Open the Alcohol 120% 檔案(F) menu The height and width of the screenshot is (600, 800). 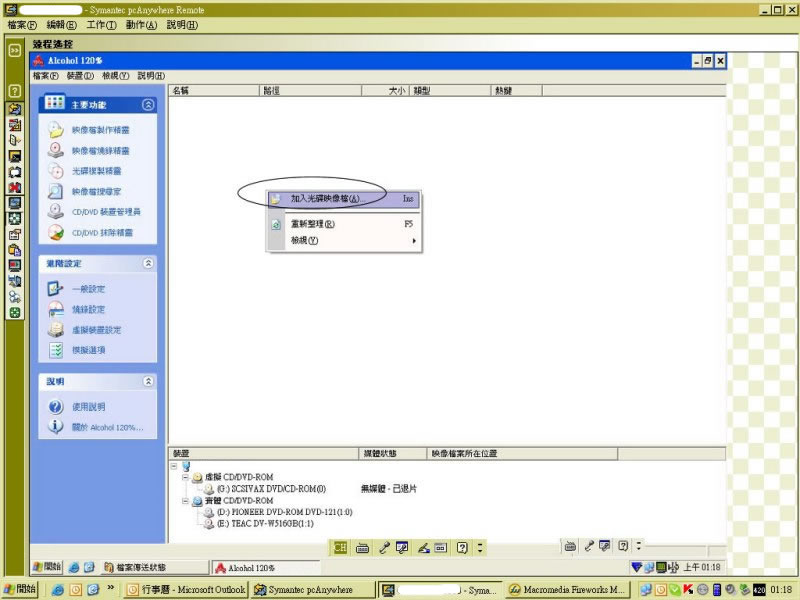point(45,76)
